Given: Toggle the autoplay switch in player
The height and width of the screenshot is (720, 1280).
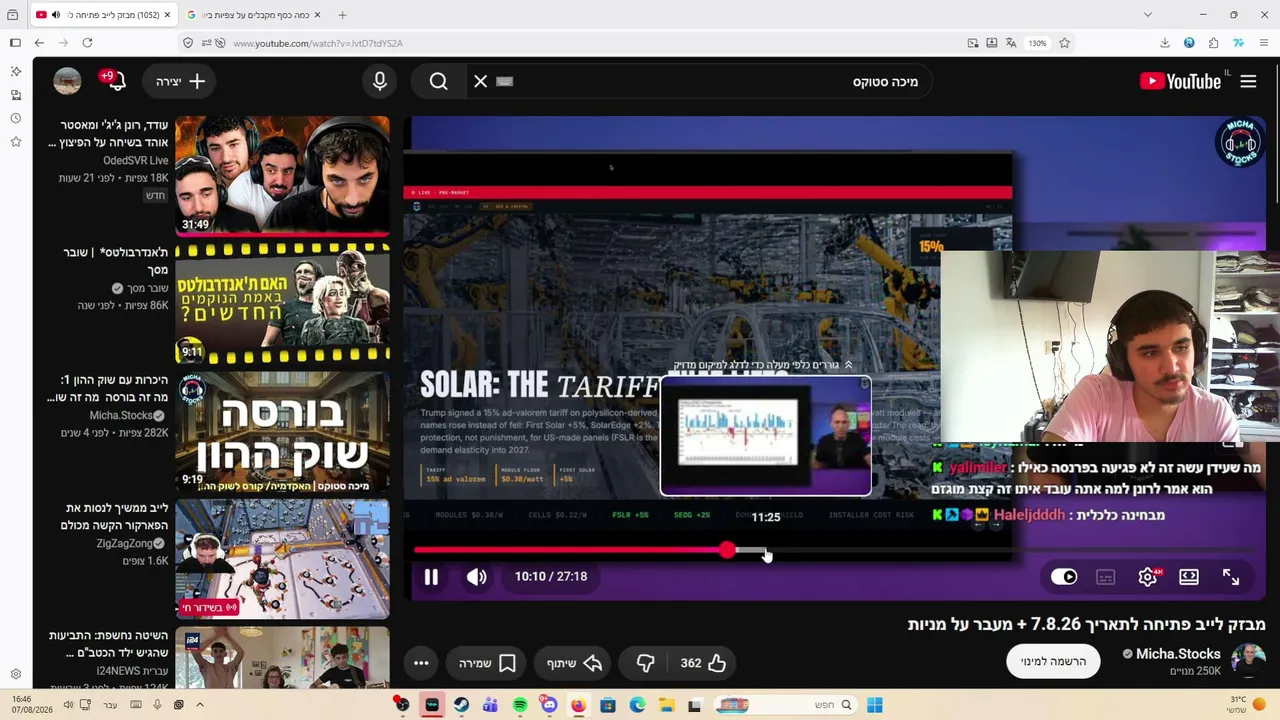Looking at the screenshot, I should point(1064,577).
